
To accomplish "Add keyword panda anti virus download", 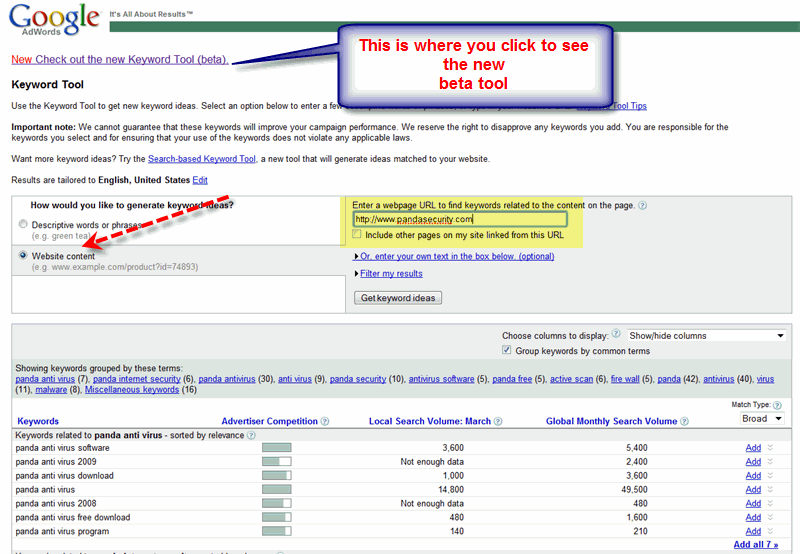I will [753, 475].
